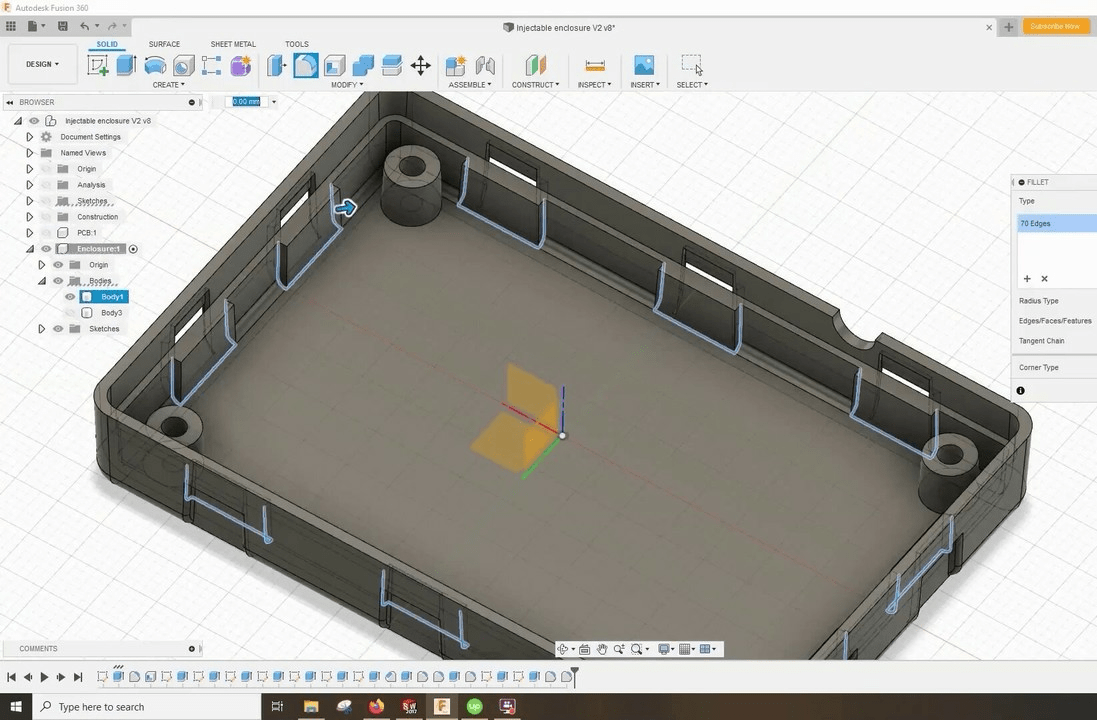Expand the Document Settings tree item
The image size is (1097, 720).
tap(29, 136)
